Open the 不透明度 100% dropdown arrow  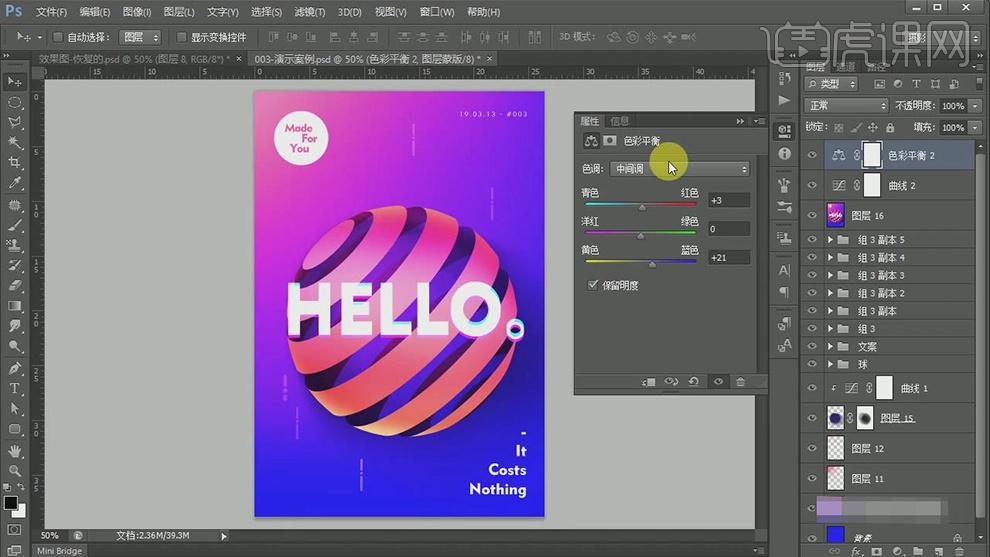(x=975, y=105)
